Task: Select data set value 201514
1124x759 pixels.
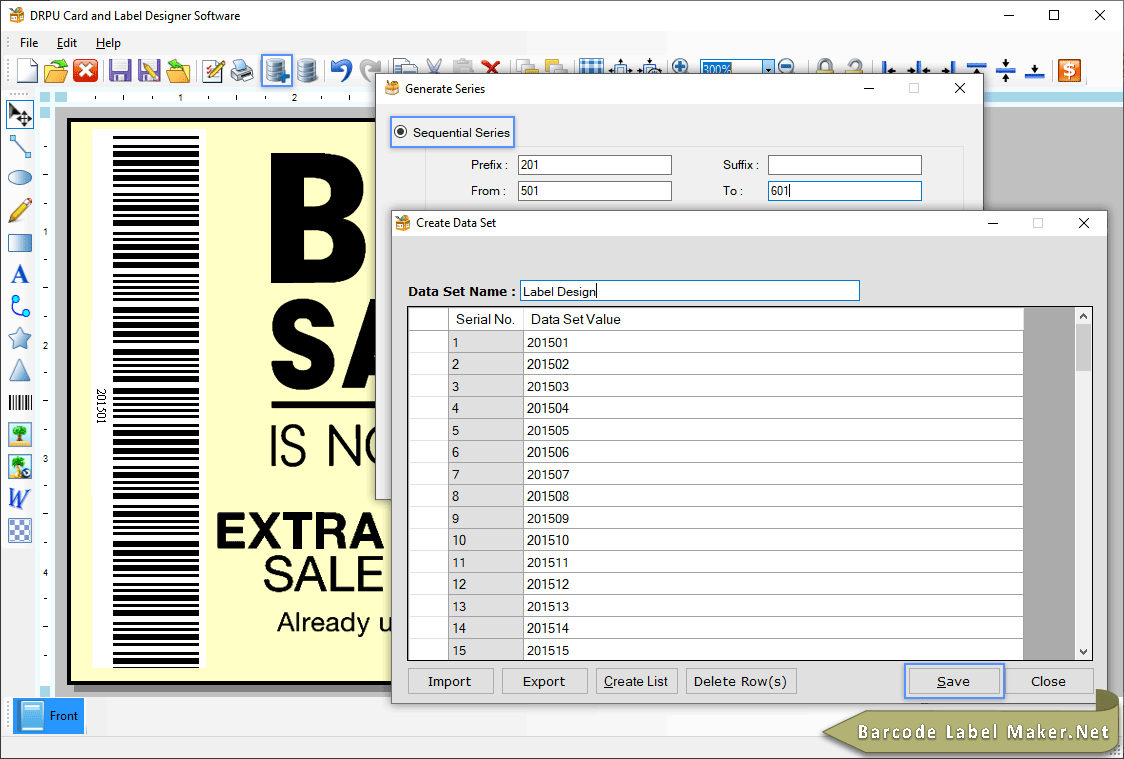Action: 773,628
